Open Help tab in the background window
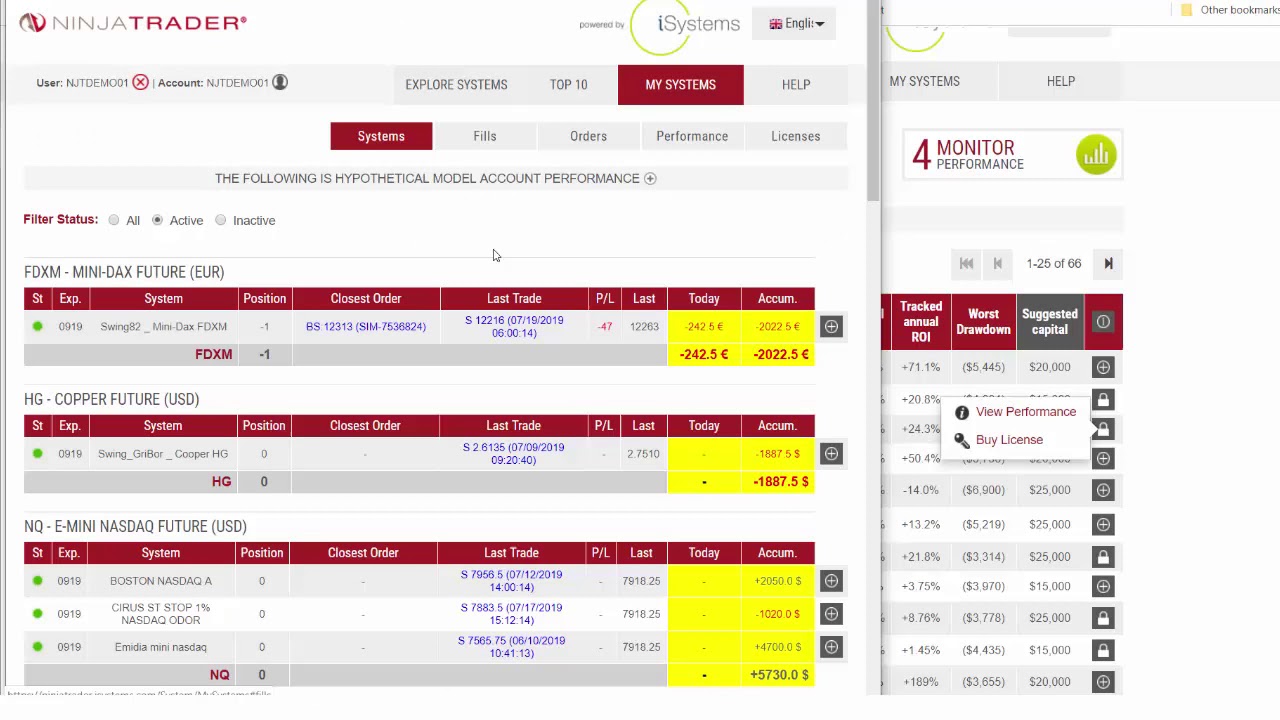Screen dimensions: 1280x720 [1061, 81]
